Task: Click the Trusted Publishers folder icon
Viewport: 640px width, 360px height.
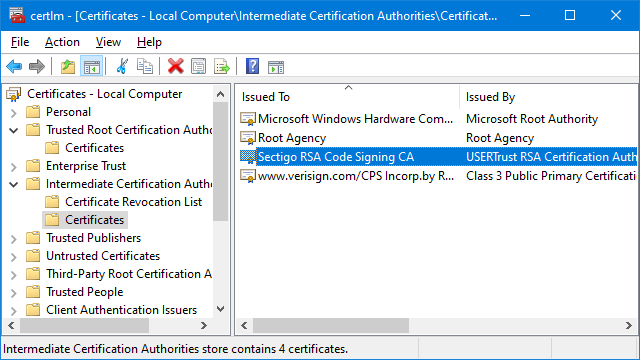Action: tap(33, 238)
